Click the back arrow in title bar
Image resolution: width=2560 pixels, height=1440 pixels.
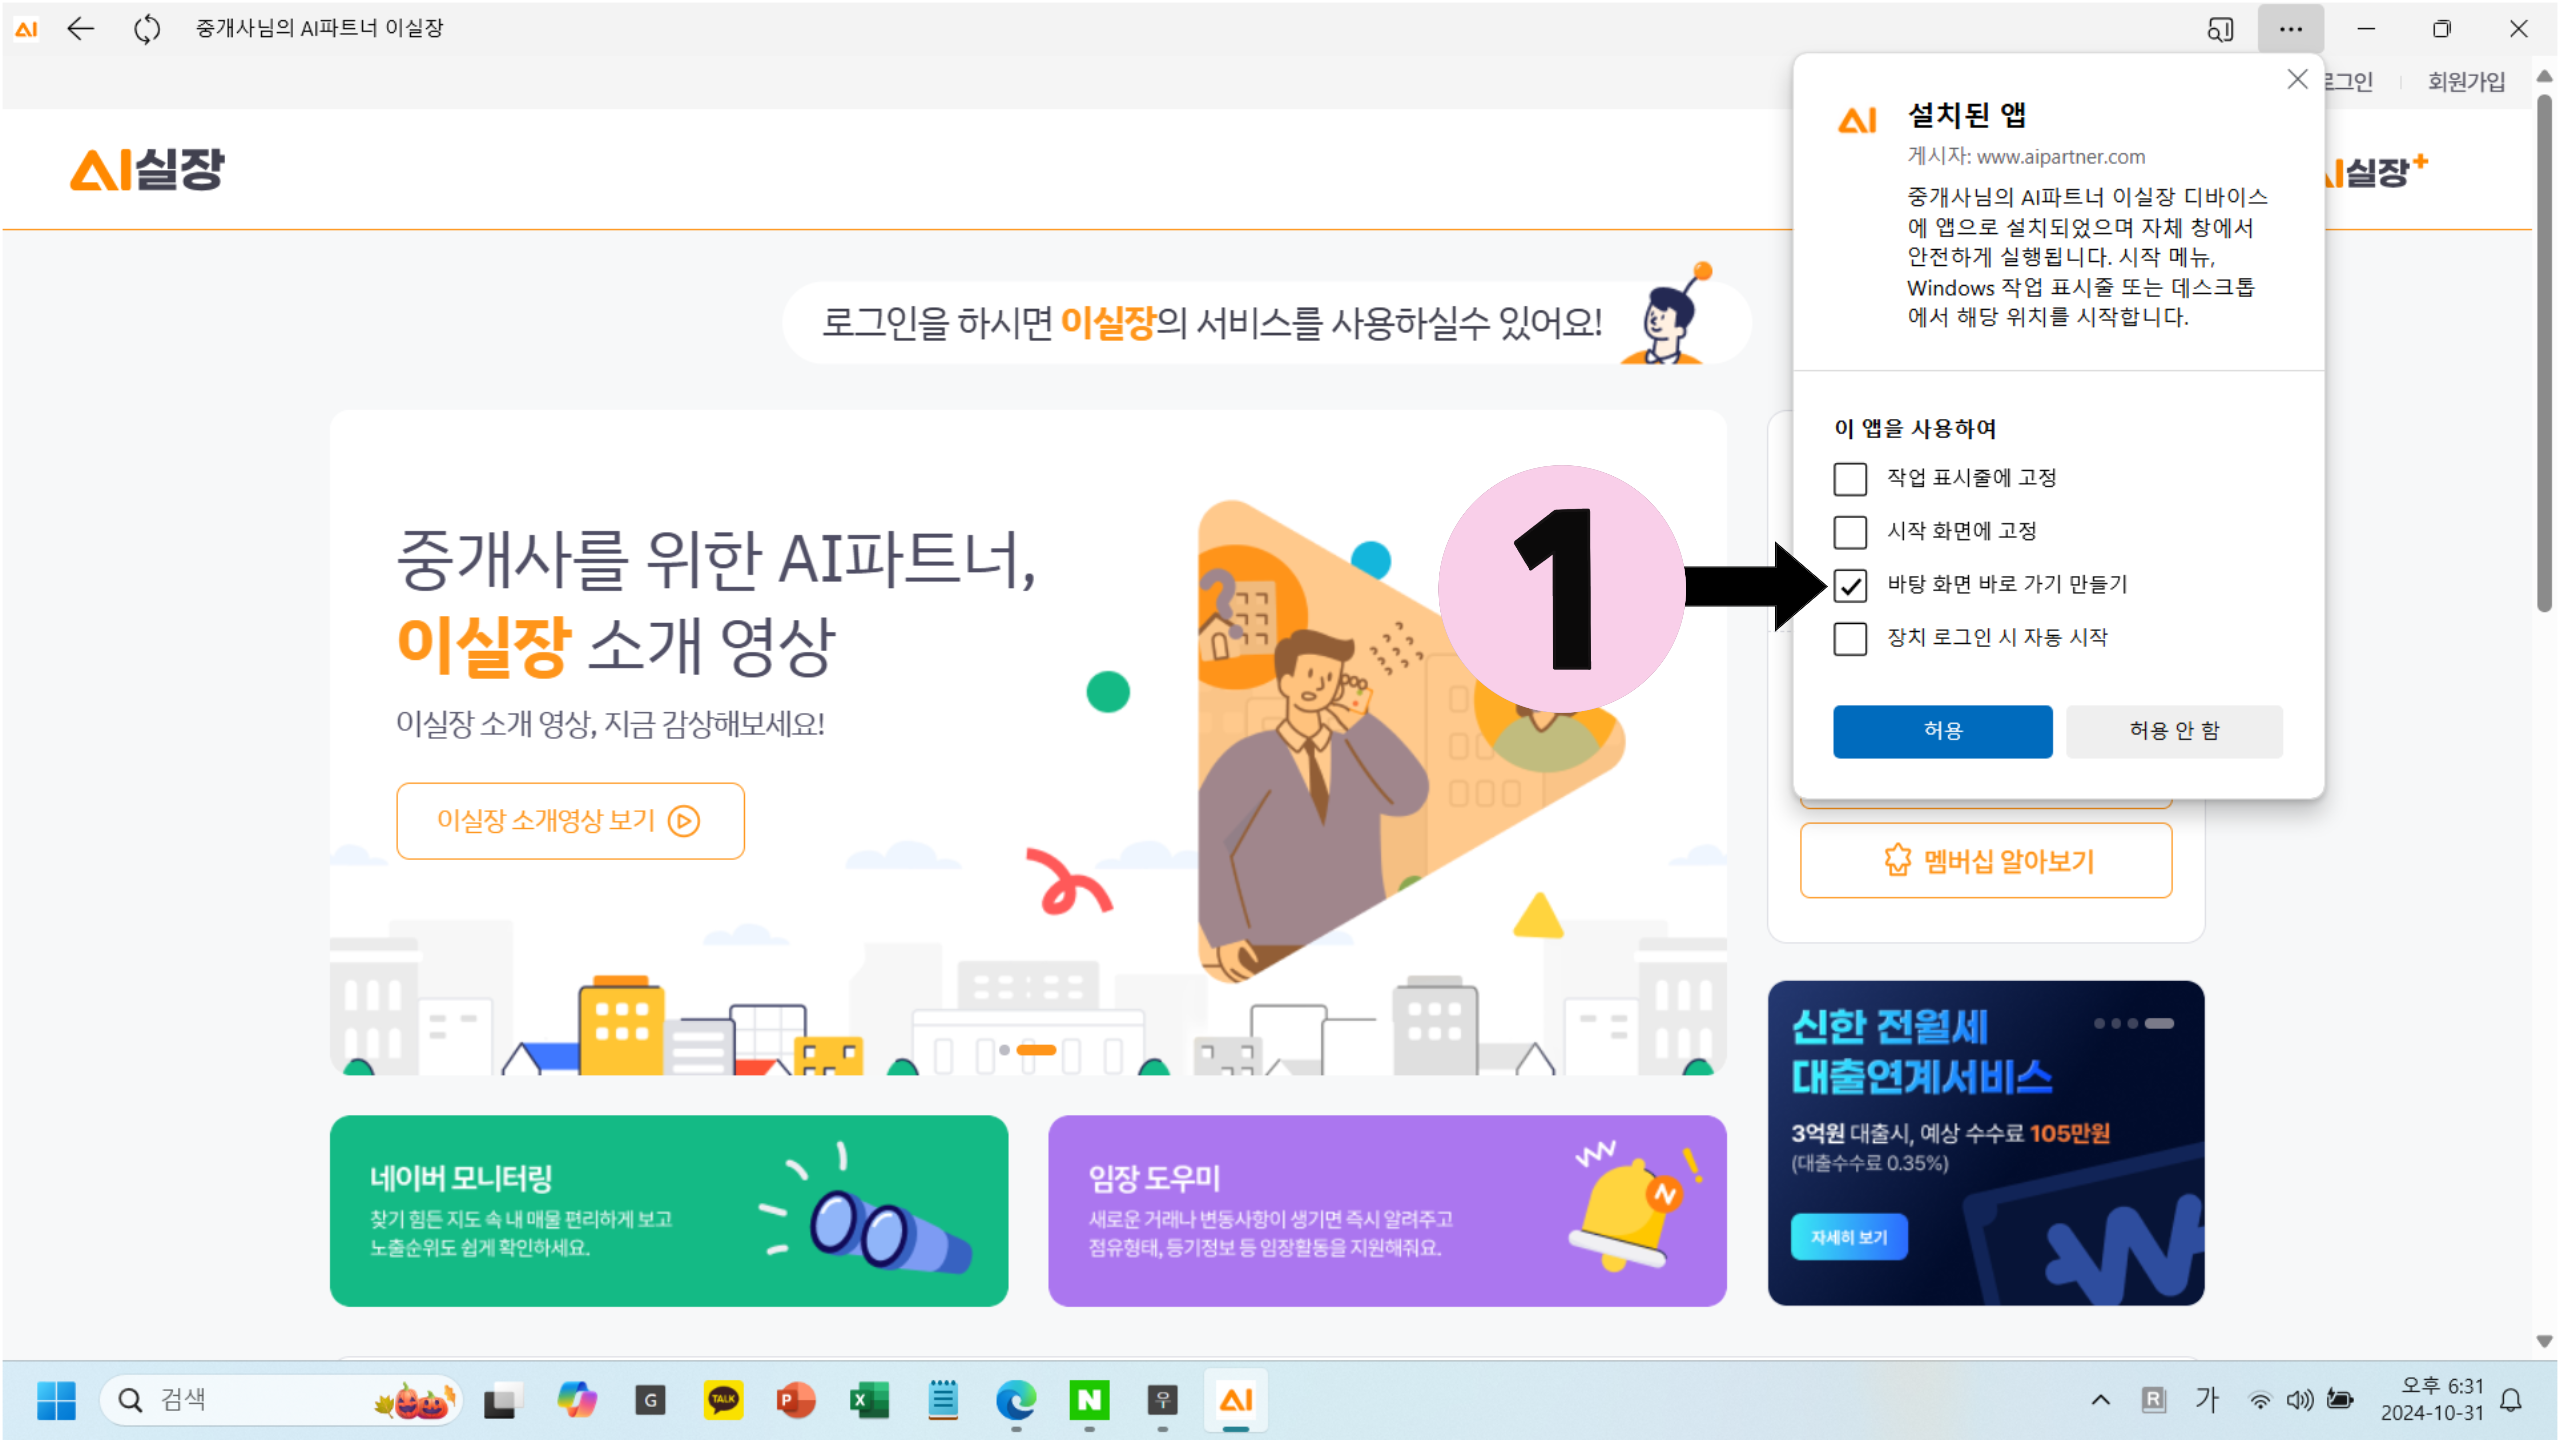tap(80, 29)
